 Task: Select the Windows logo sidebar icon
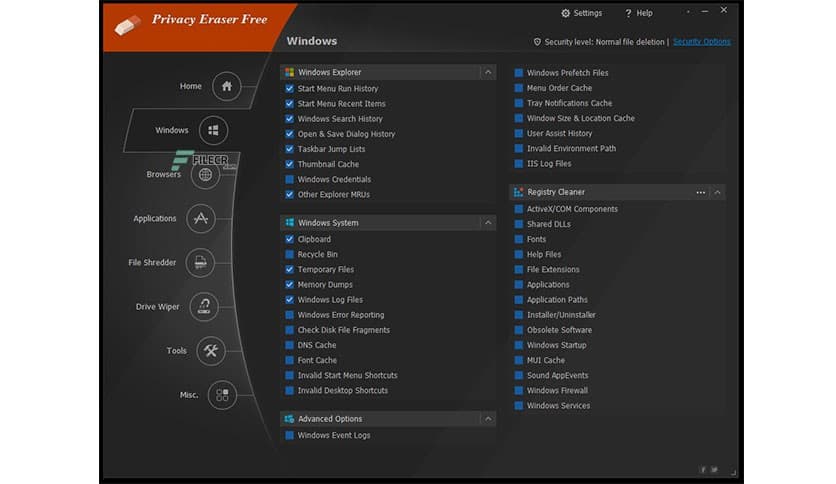pos(213,130)
